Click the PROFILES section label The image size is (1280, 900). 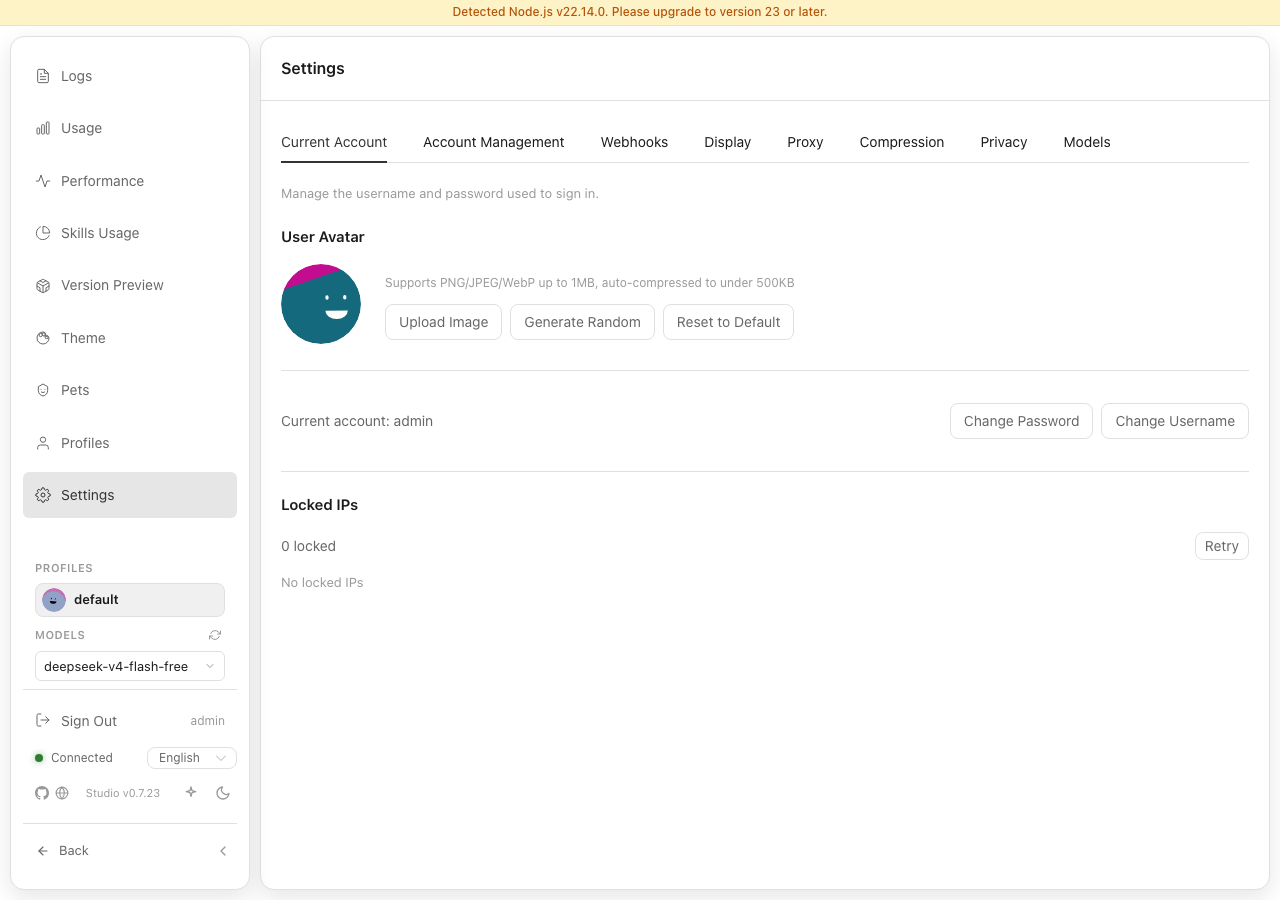coord(64,568)
